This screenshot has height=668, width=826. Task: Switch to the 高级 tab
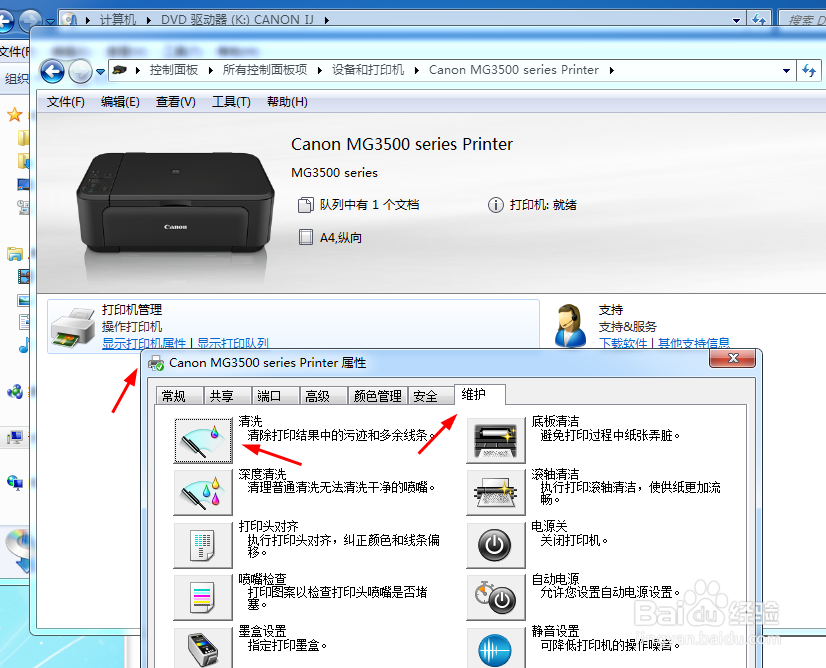click(x=323, y=396)
